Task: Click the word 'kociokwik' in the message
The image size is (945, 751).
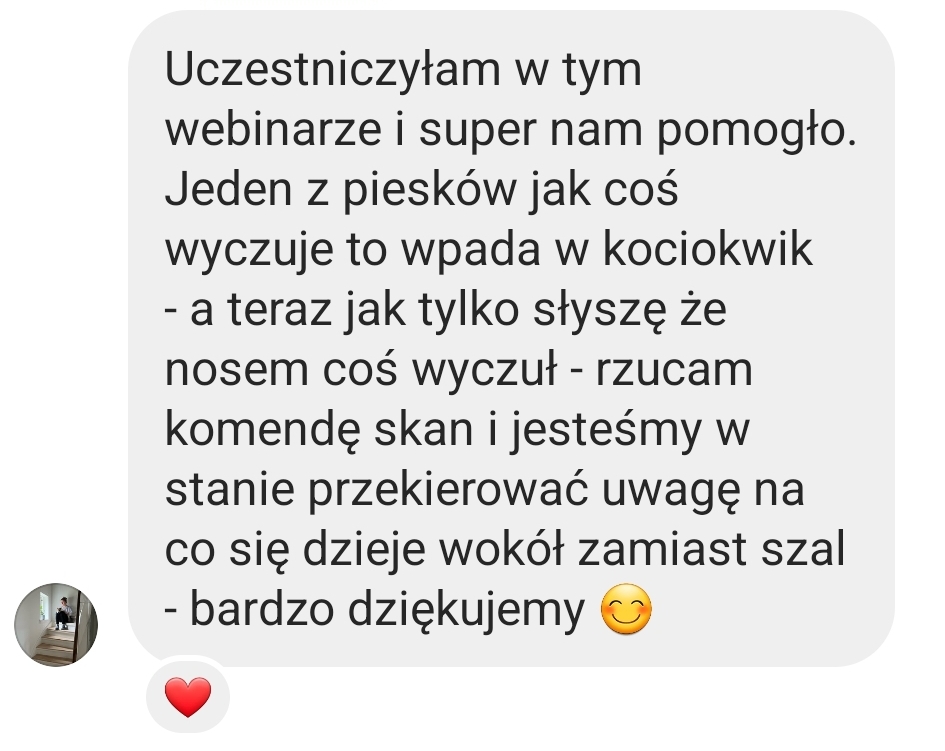Action: click(x=708, y=250)
